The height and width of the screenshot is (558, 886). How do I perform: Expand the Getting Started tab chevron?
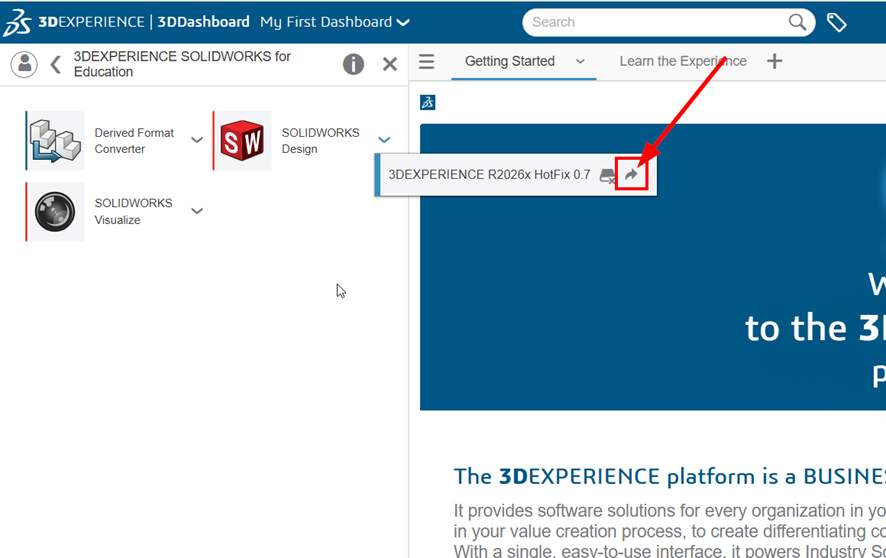click(580, 62)
